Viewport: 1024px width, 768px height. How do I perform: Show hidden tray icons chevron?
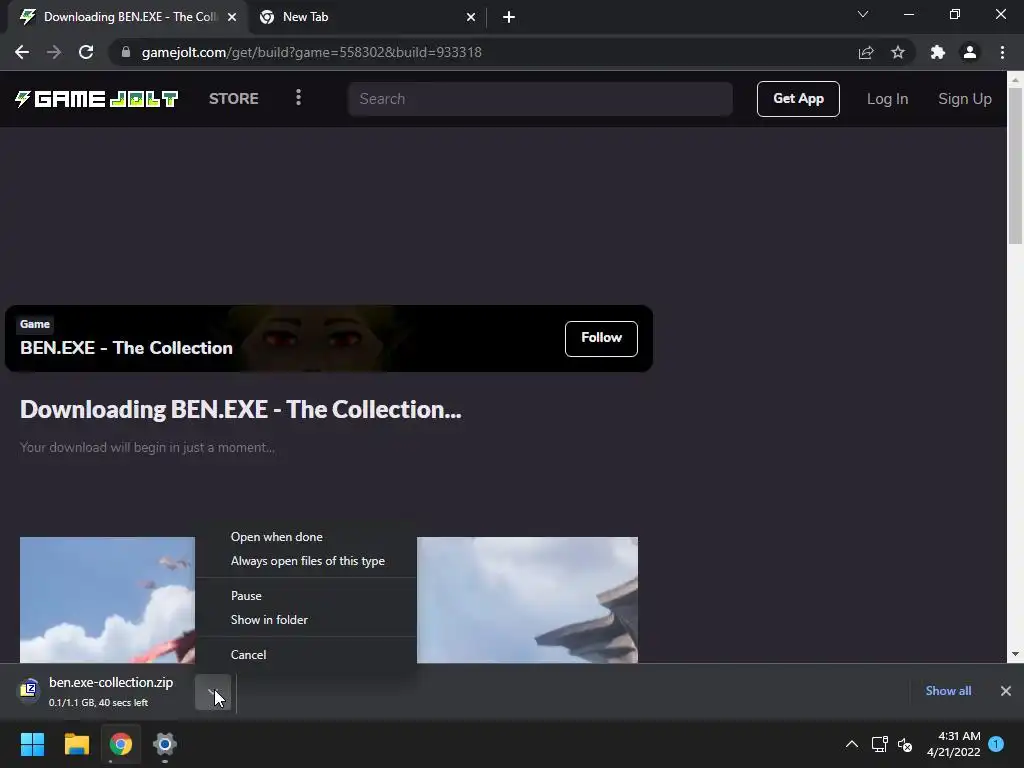coord(852,744)
